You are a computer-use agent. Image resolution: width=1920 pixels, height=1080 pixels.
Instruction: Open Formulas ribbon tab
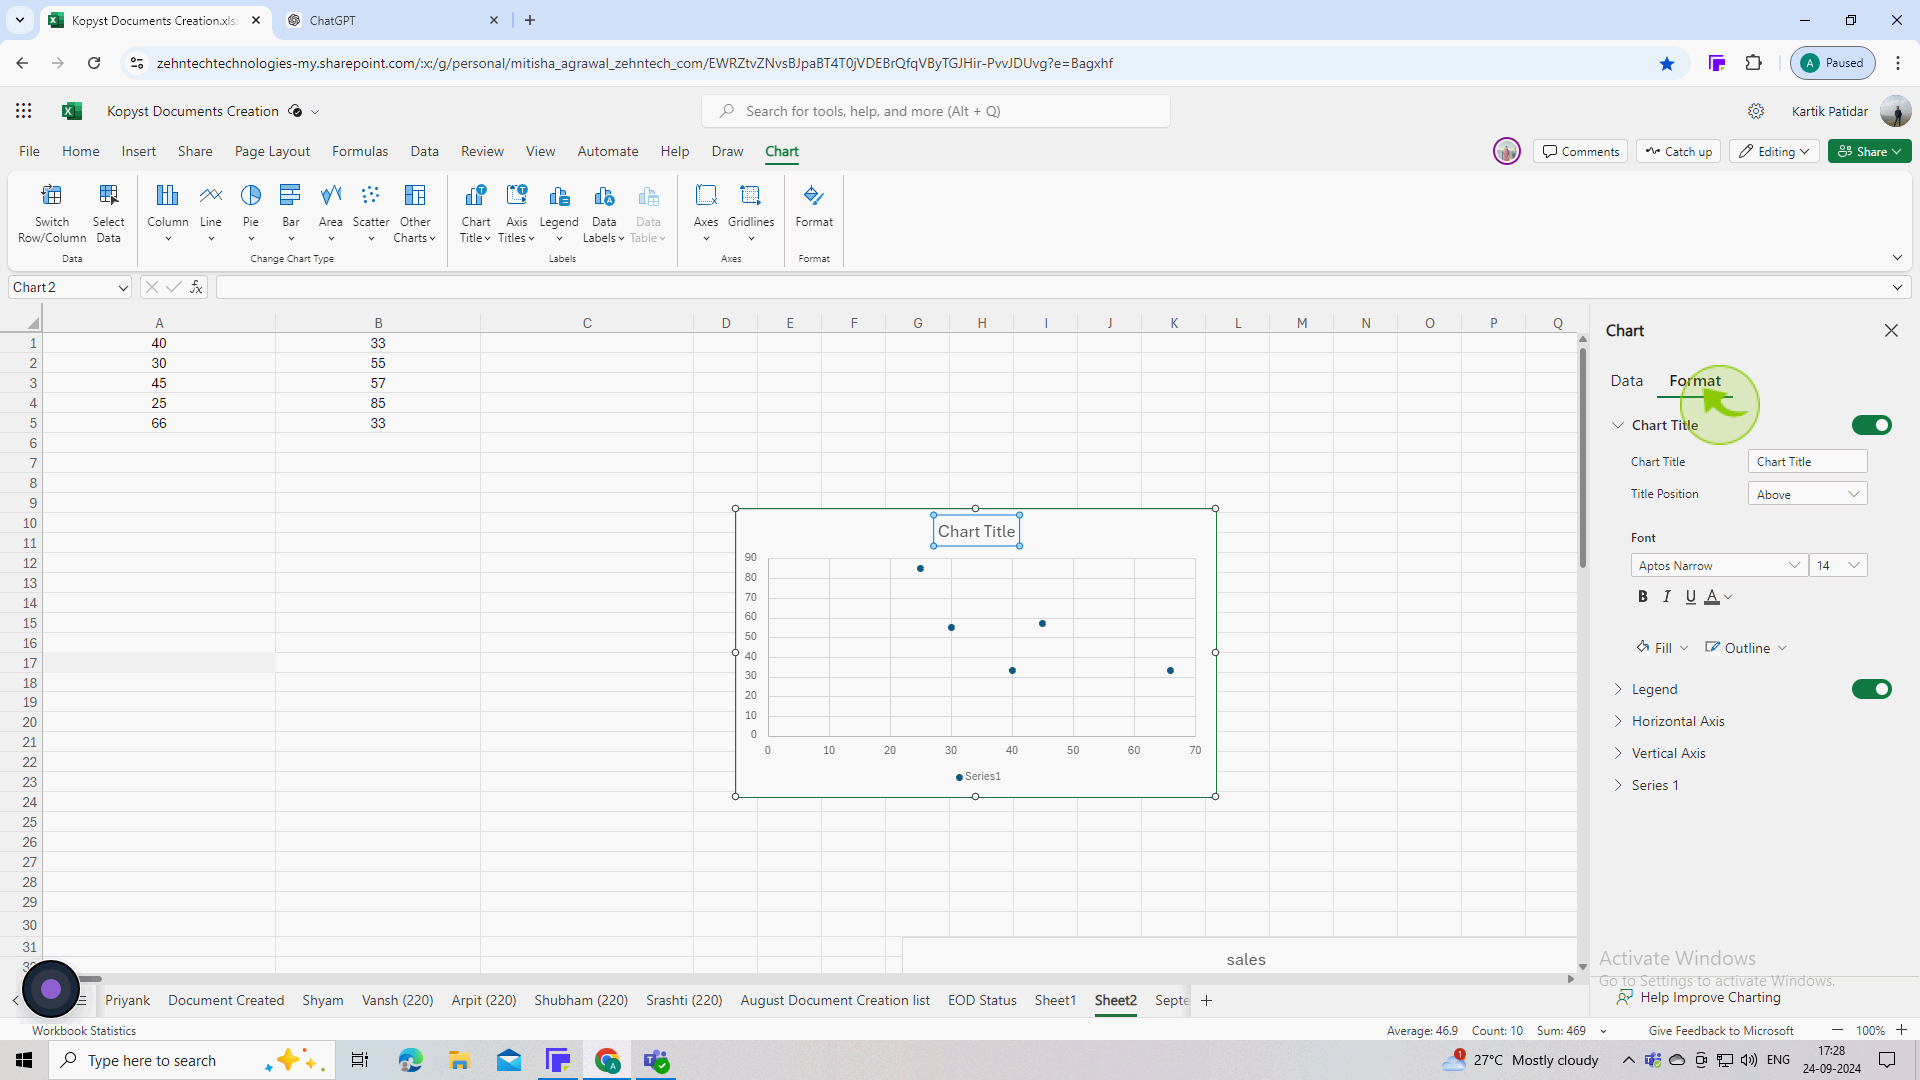click(360, 151)
